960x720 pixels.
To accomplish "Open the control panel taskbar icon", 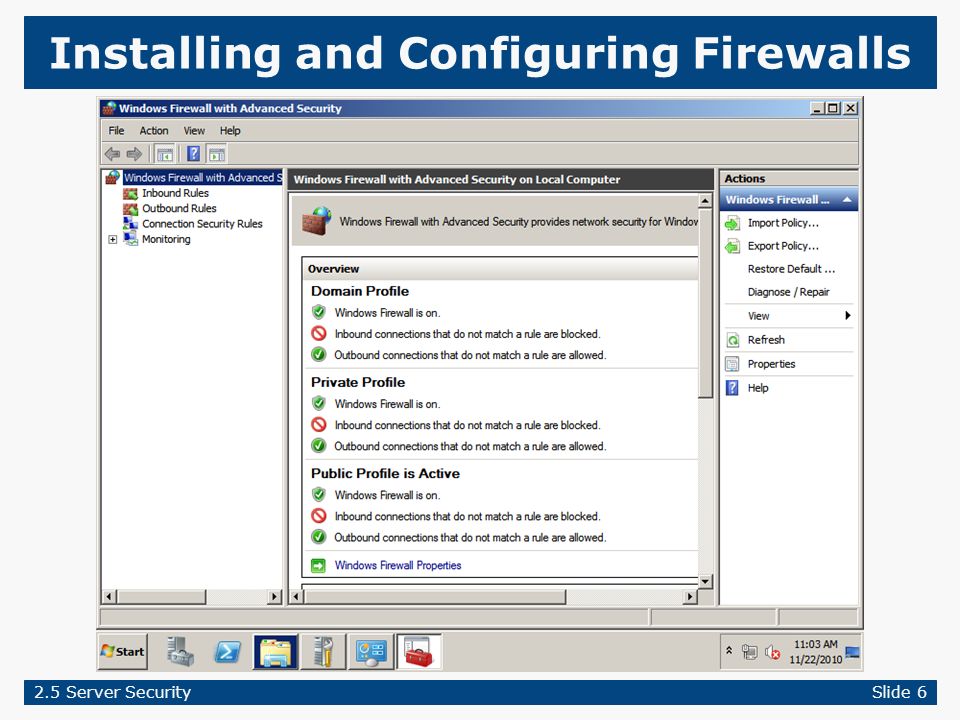I will 371,653.
